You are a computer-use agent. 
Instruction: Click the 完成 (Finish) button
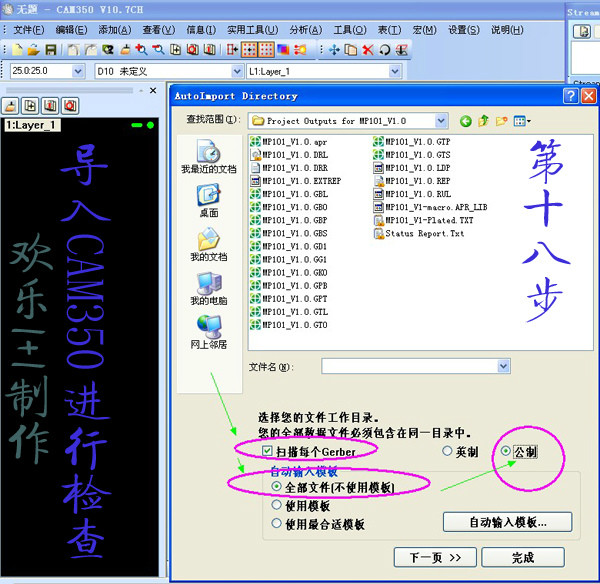tap(523, 557)
